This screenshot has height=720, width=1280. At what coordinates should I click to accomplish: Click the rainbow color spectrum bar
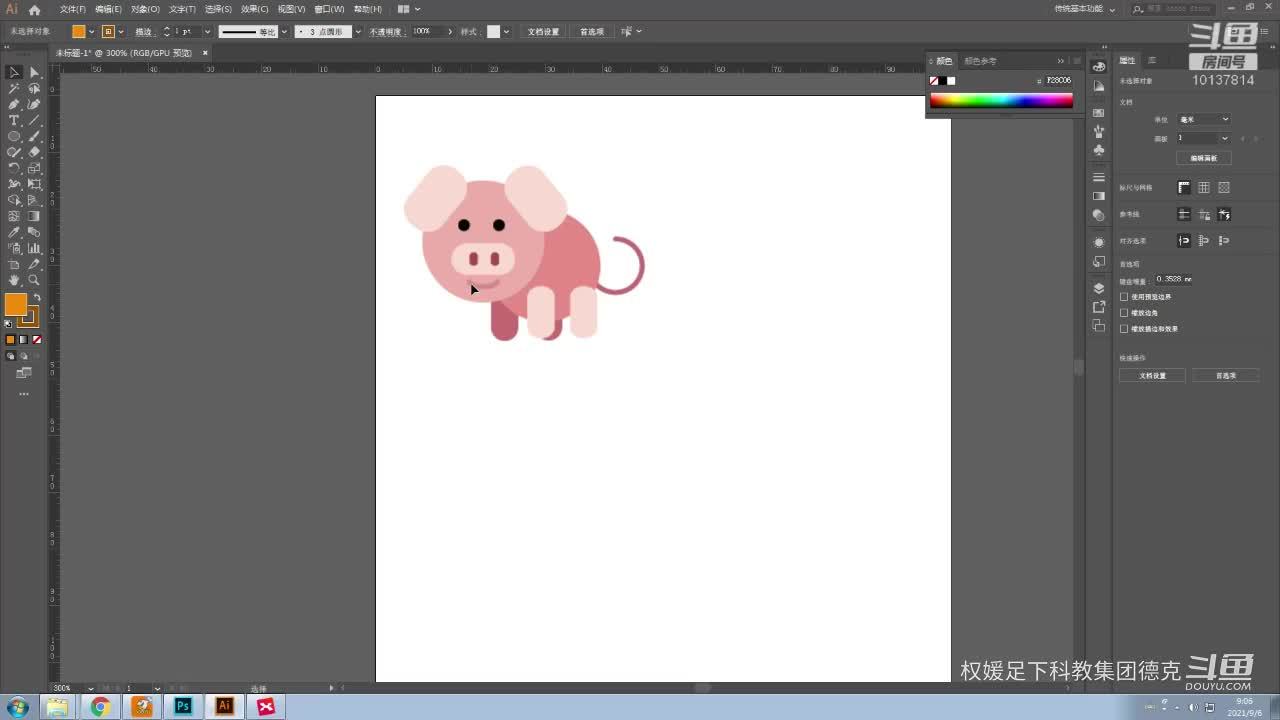click(1001, 100)
